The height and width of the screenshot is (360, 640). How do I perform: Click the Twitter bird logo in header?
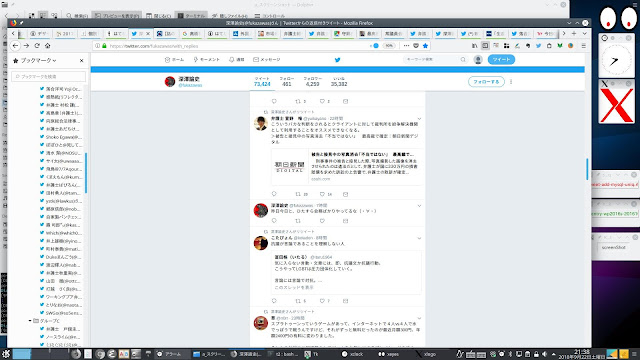pyautogui.click(x=338, y=60)
